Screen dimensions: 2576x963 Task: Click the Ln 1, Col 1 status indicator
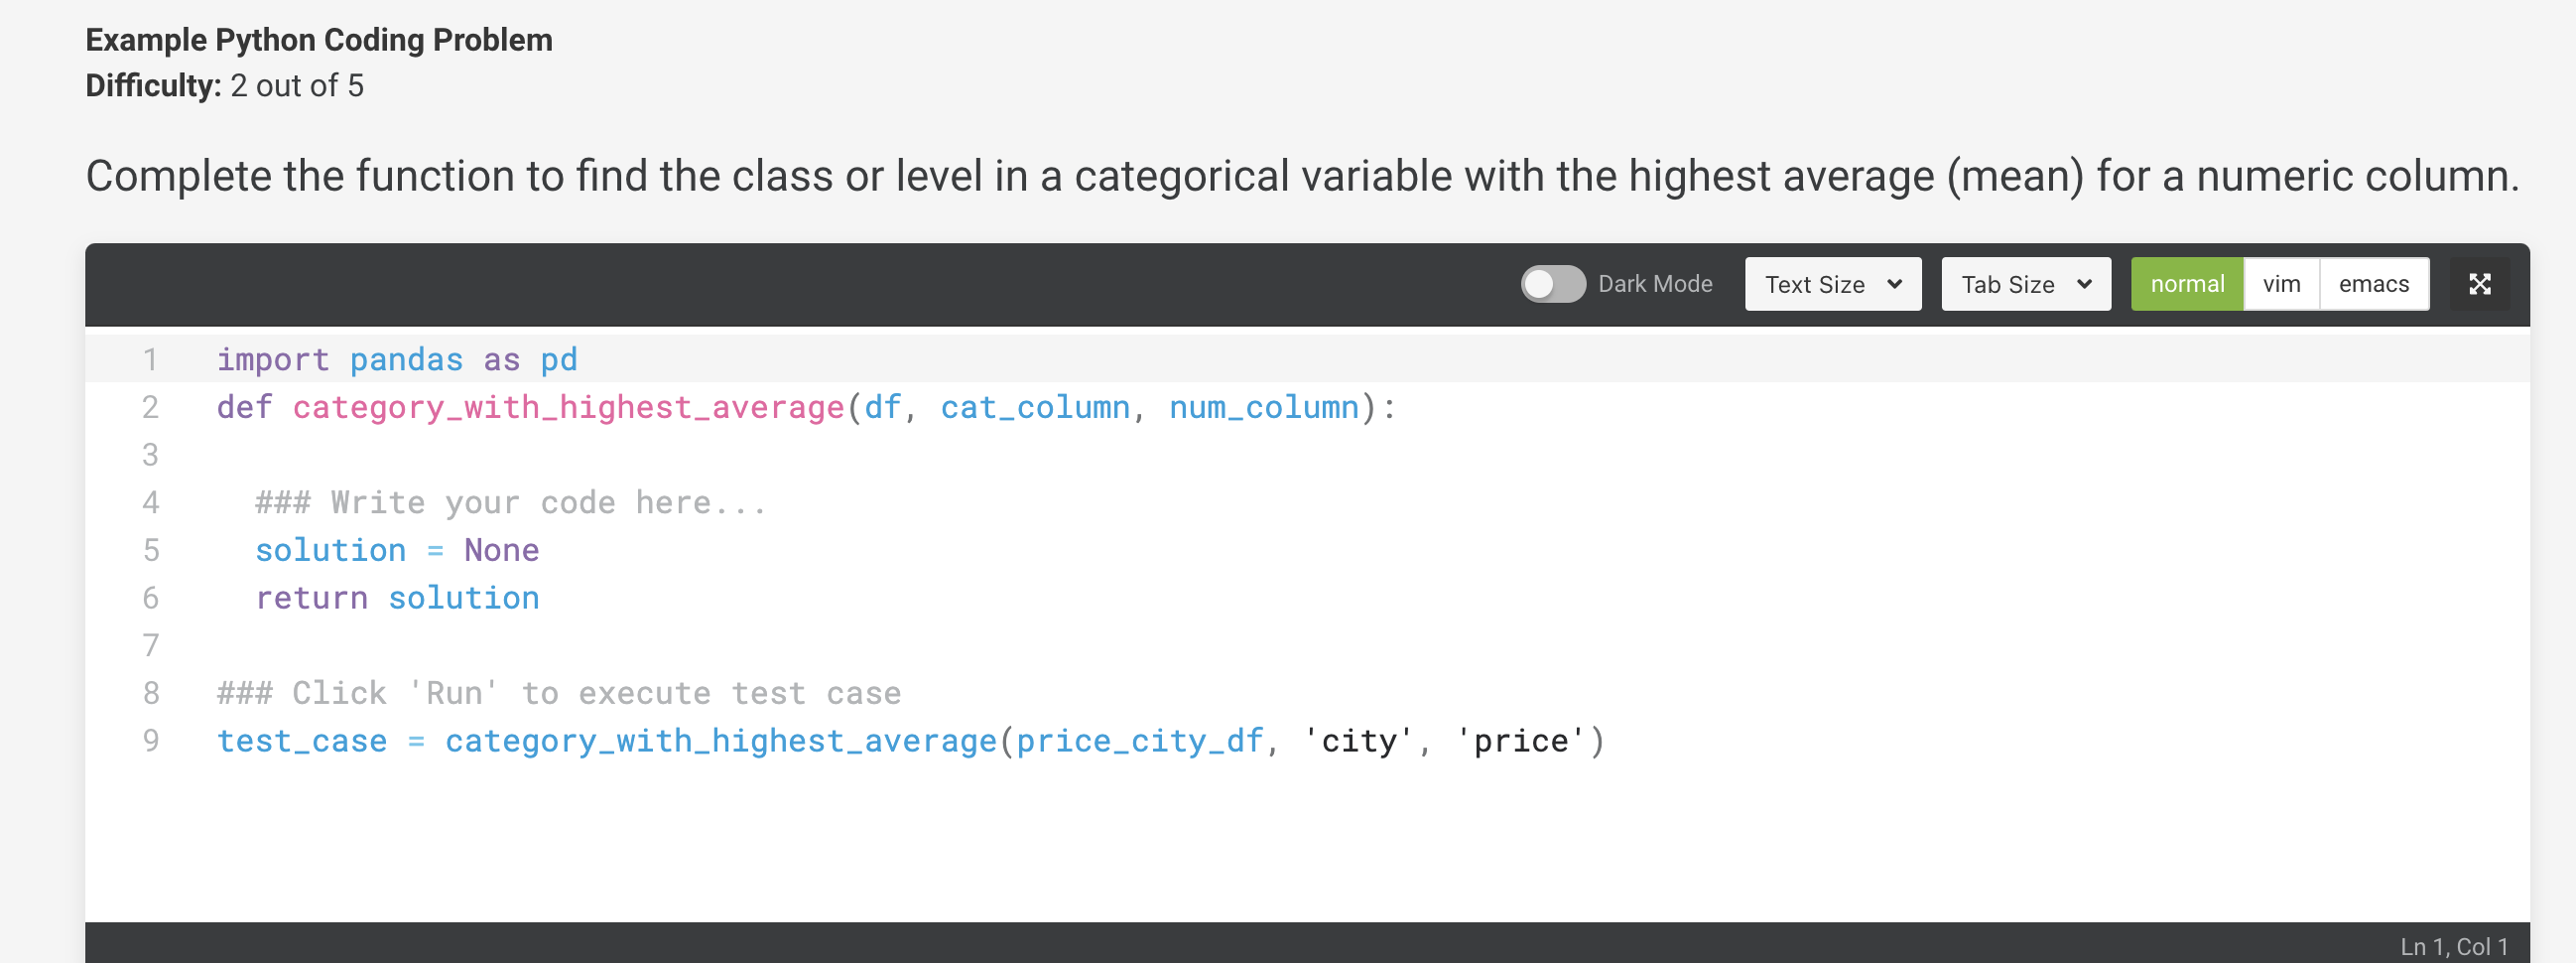click(2453, 946)
